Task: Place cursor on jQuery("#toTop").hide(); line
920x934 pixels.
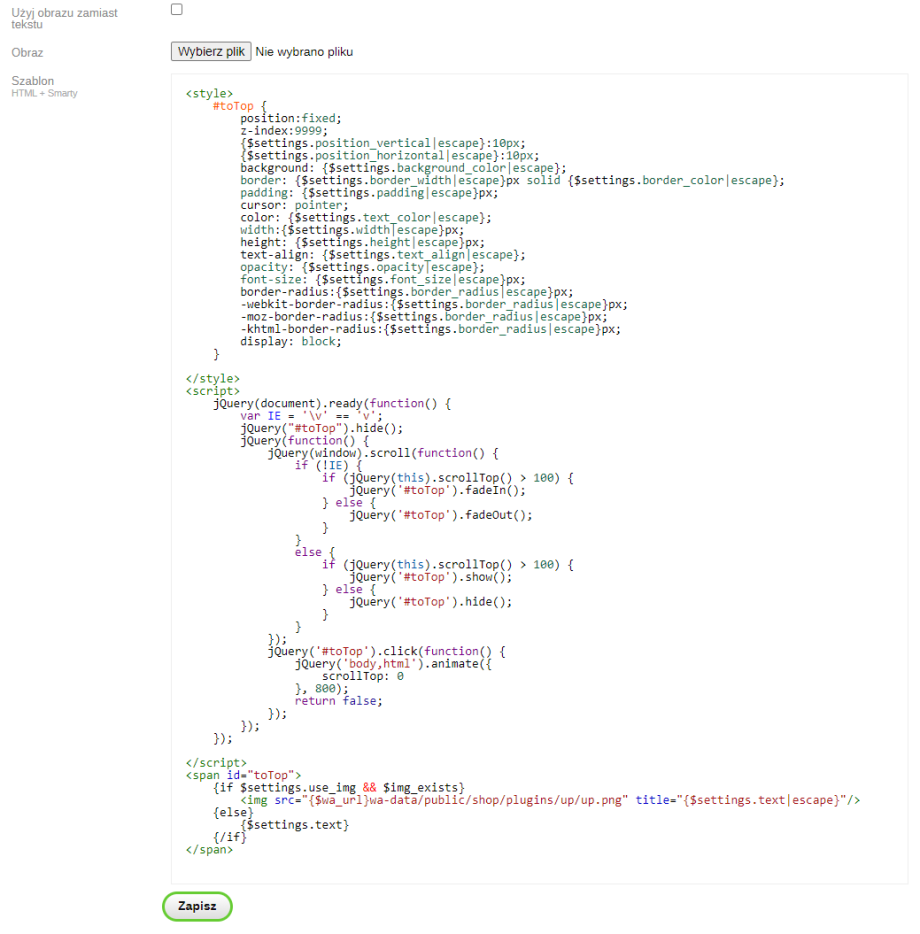Action: coord(319,428)
